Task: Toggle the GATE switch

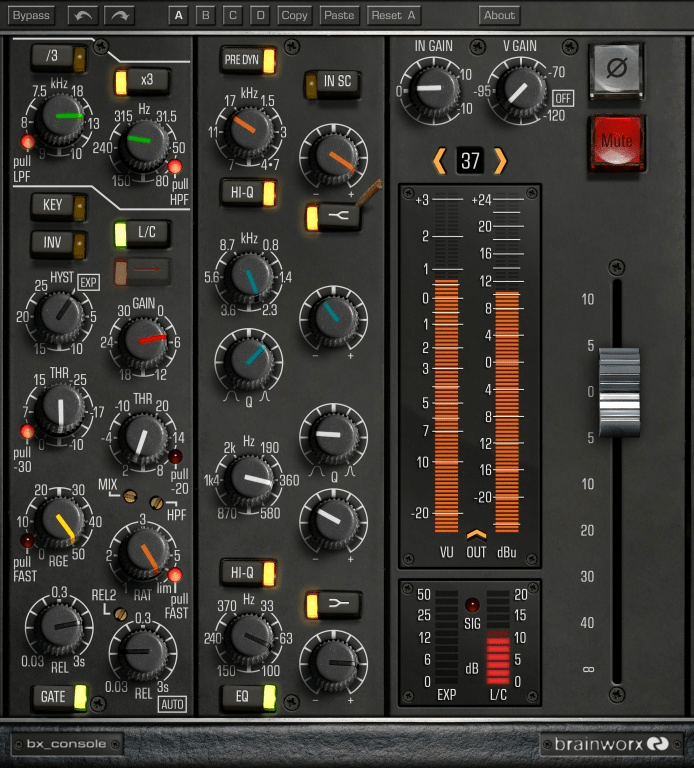Action: click(x=60, y=697)
